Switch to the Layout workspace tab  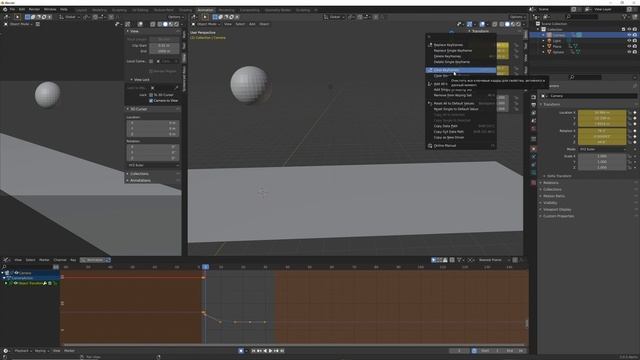pos(81,10)
